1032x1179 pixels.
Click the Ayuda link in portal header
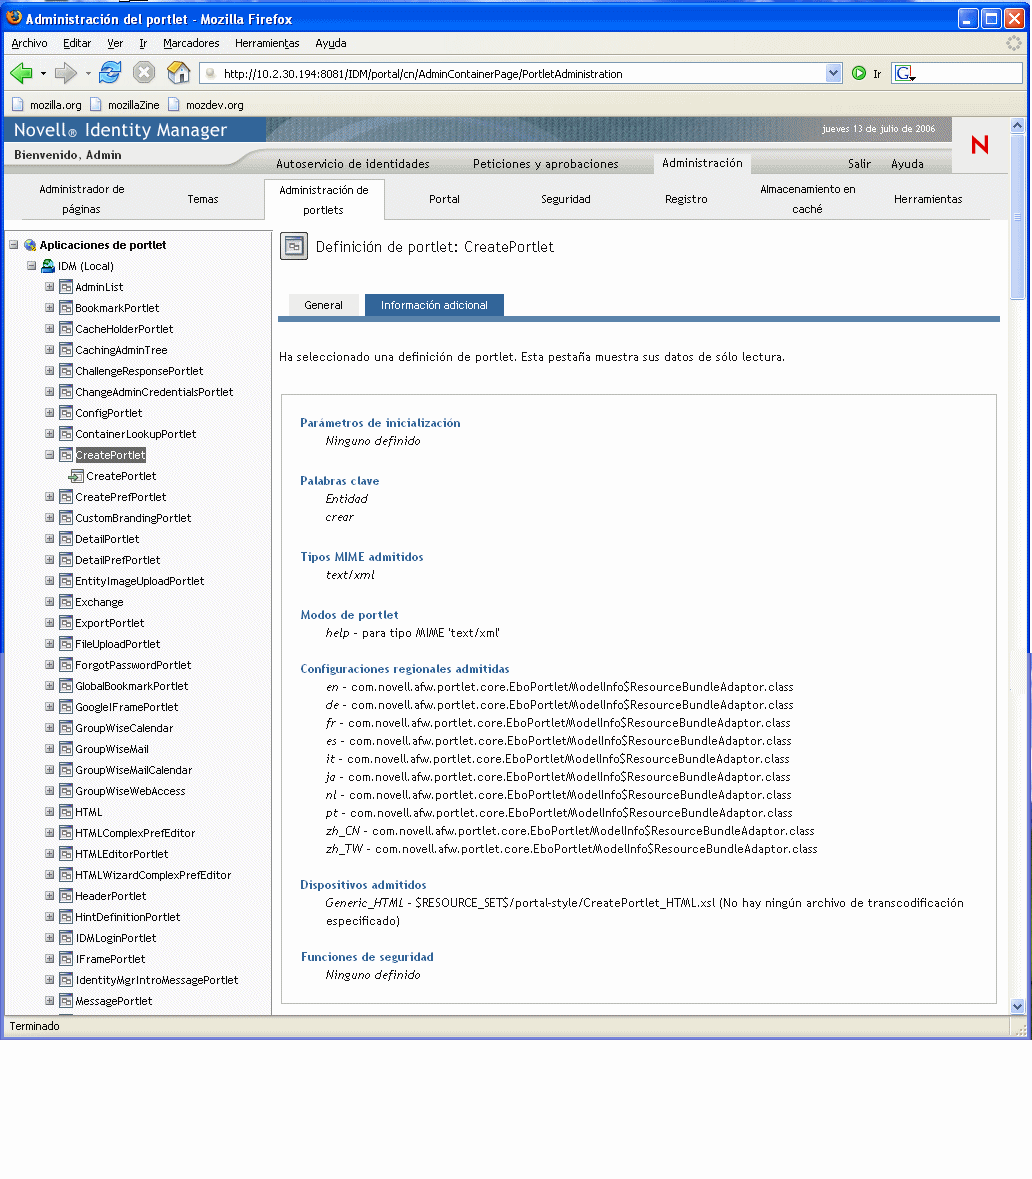907,164
